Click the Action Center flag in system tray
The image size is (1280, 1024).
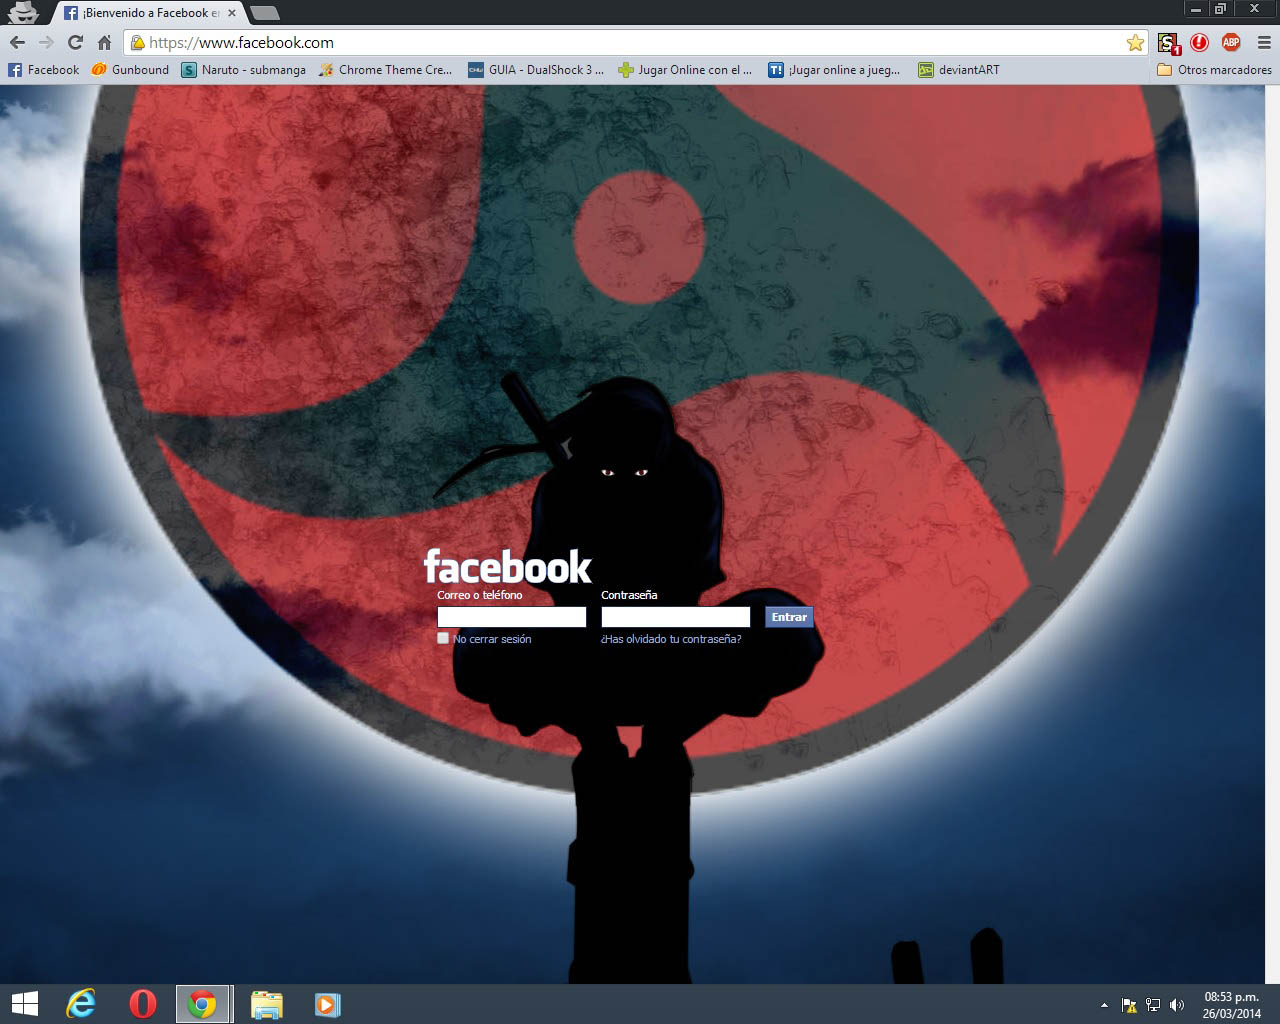tap(1128, 1005)
